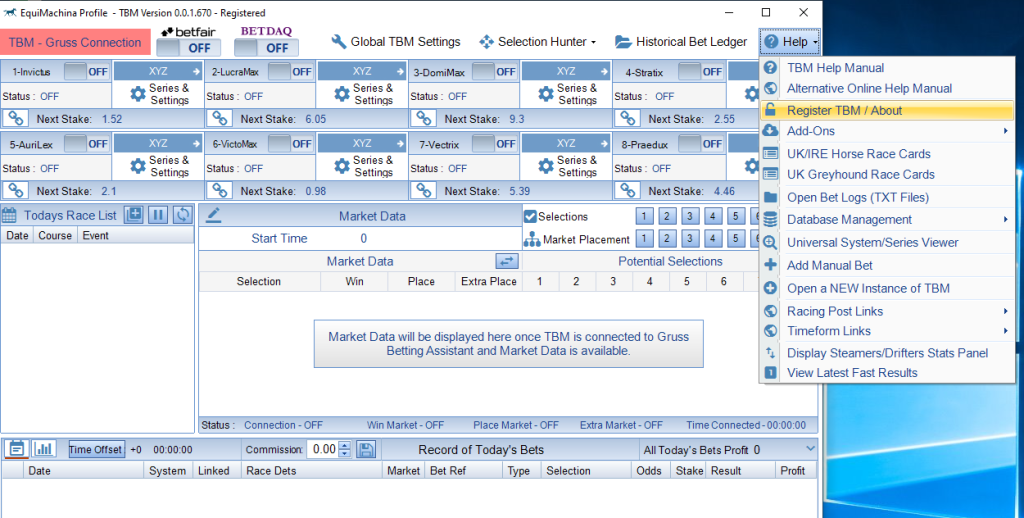Open Series & Settings gear for 1-Invictus
Screen dimensions: 1024x518
[138, 94]
